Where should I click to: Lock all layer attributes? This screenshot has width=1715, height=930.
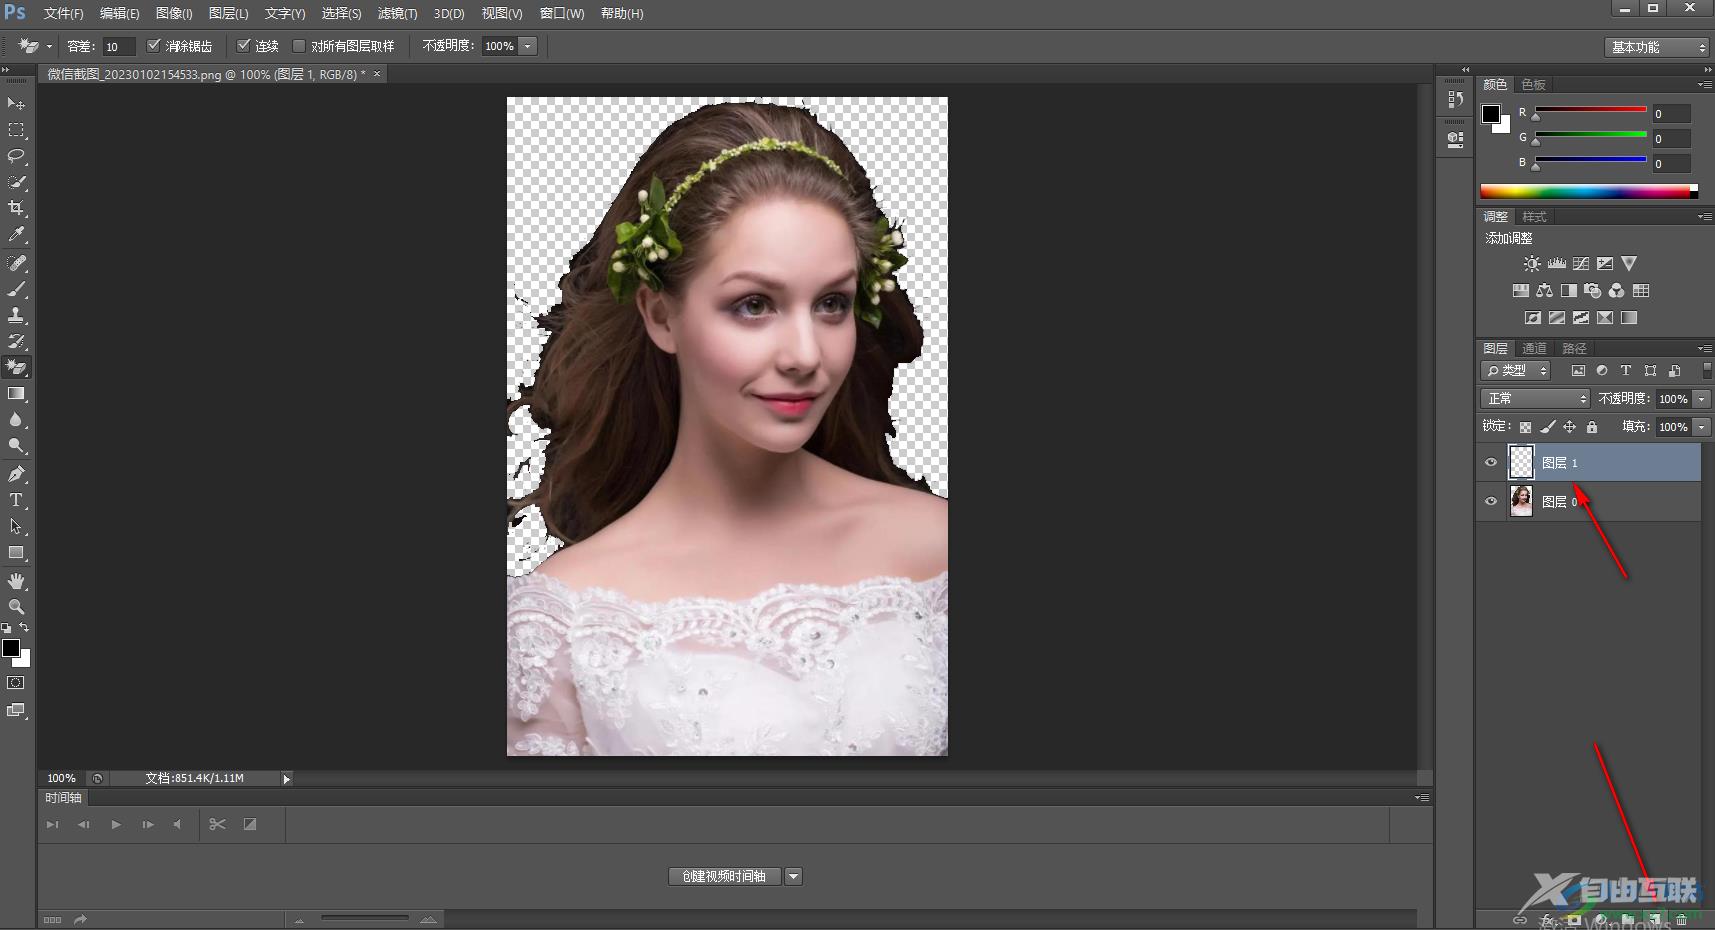1592,427
